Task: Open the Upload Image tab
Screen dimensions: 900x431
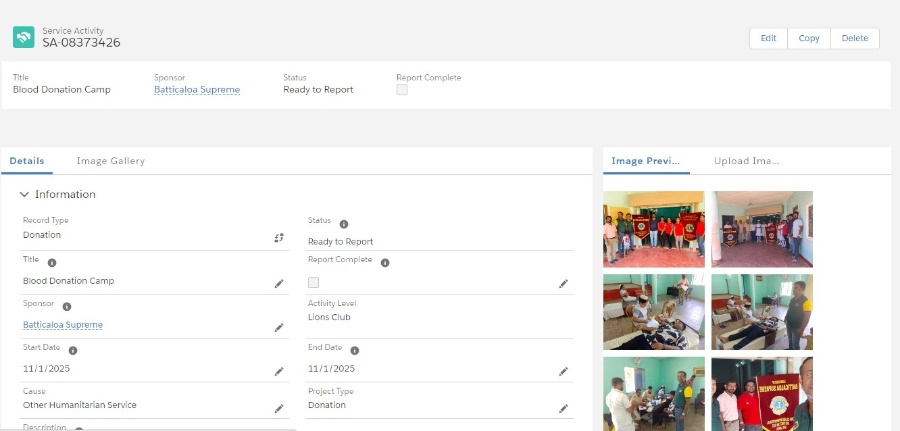Action: coord(746,161)
